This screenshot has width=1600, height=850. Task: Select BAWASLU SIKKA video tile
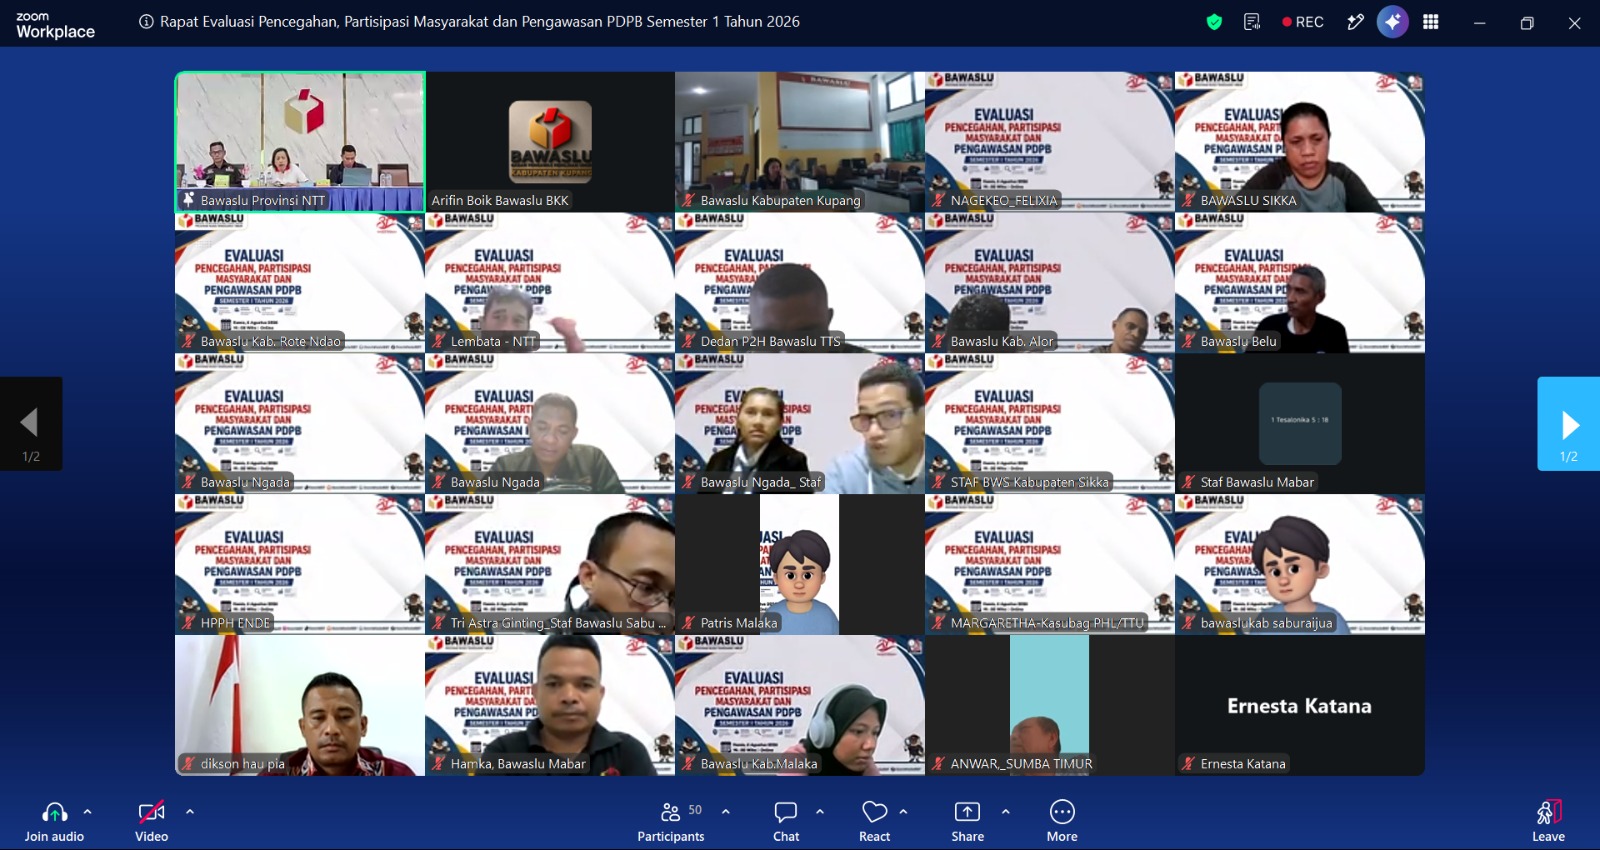tap(1300, 142)
